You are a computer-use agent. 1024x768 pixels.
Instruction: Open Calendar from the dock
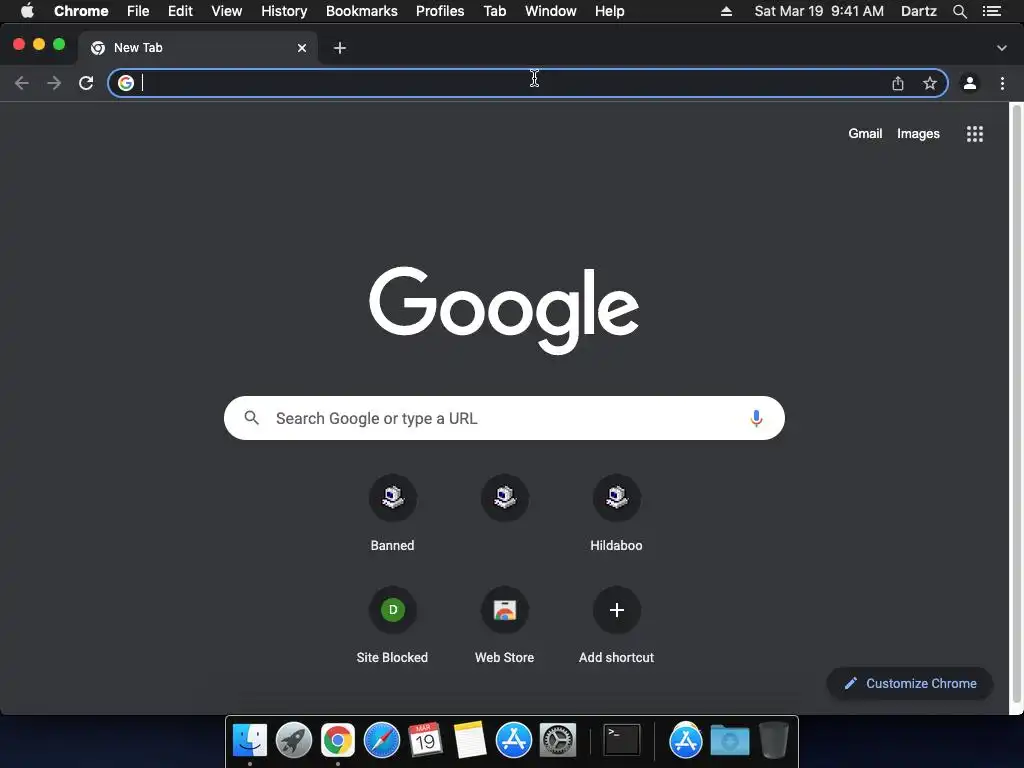tap(426, 740)
